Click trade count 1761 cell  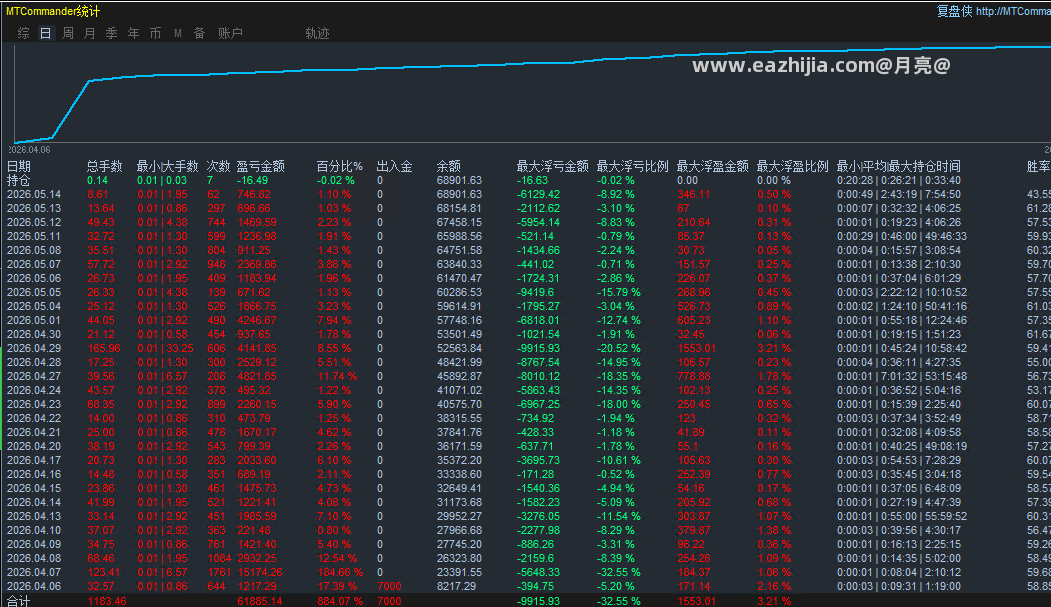pos(219,572)
